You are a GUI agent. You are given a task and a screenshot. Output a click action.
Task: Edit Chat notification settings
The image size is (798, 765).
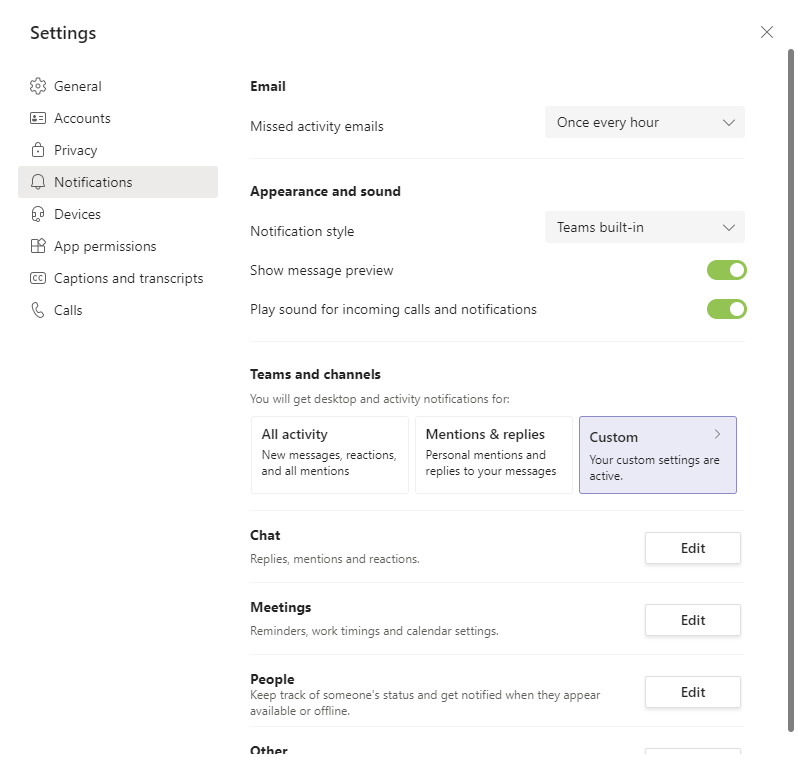693,548
